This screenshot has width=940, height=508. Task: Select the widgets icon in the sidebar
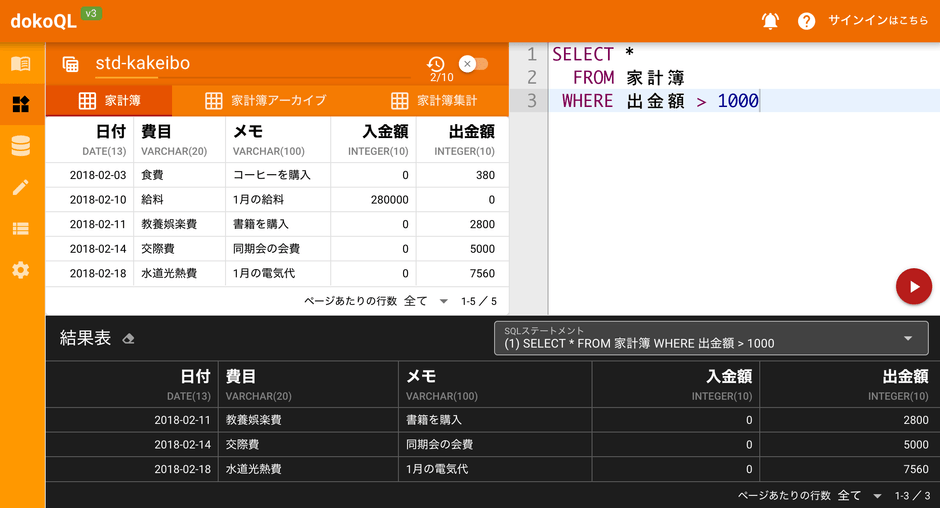pyautogui.click(x=21, y=104)
